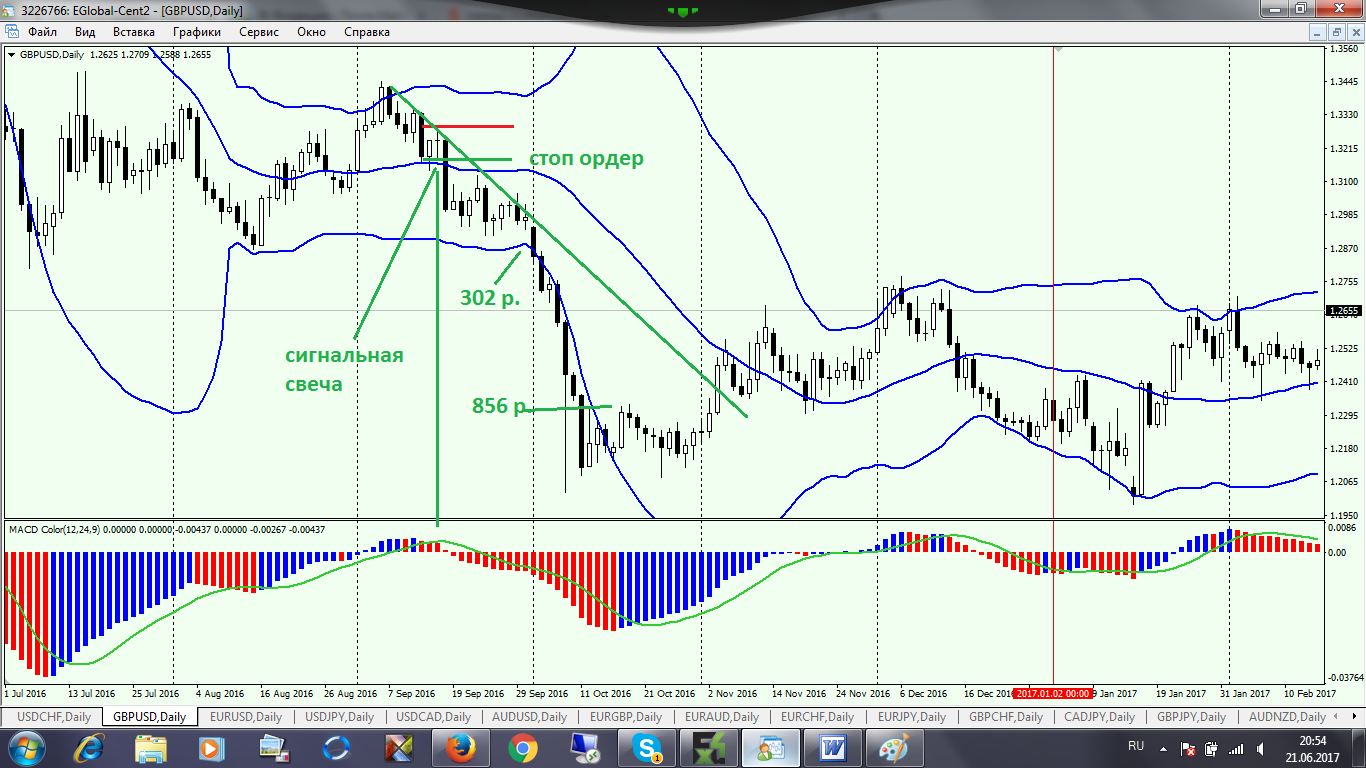The width and height of the screenshot is (1366, 768).
Task: Select the сигнальная свеча text label
Action: coord(344,369)
